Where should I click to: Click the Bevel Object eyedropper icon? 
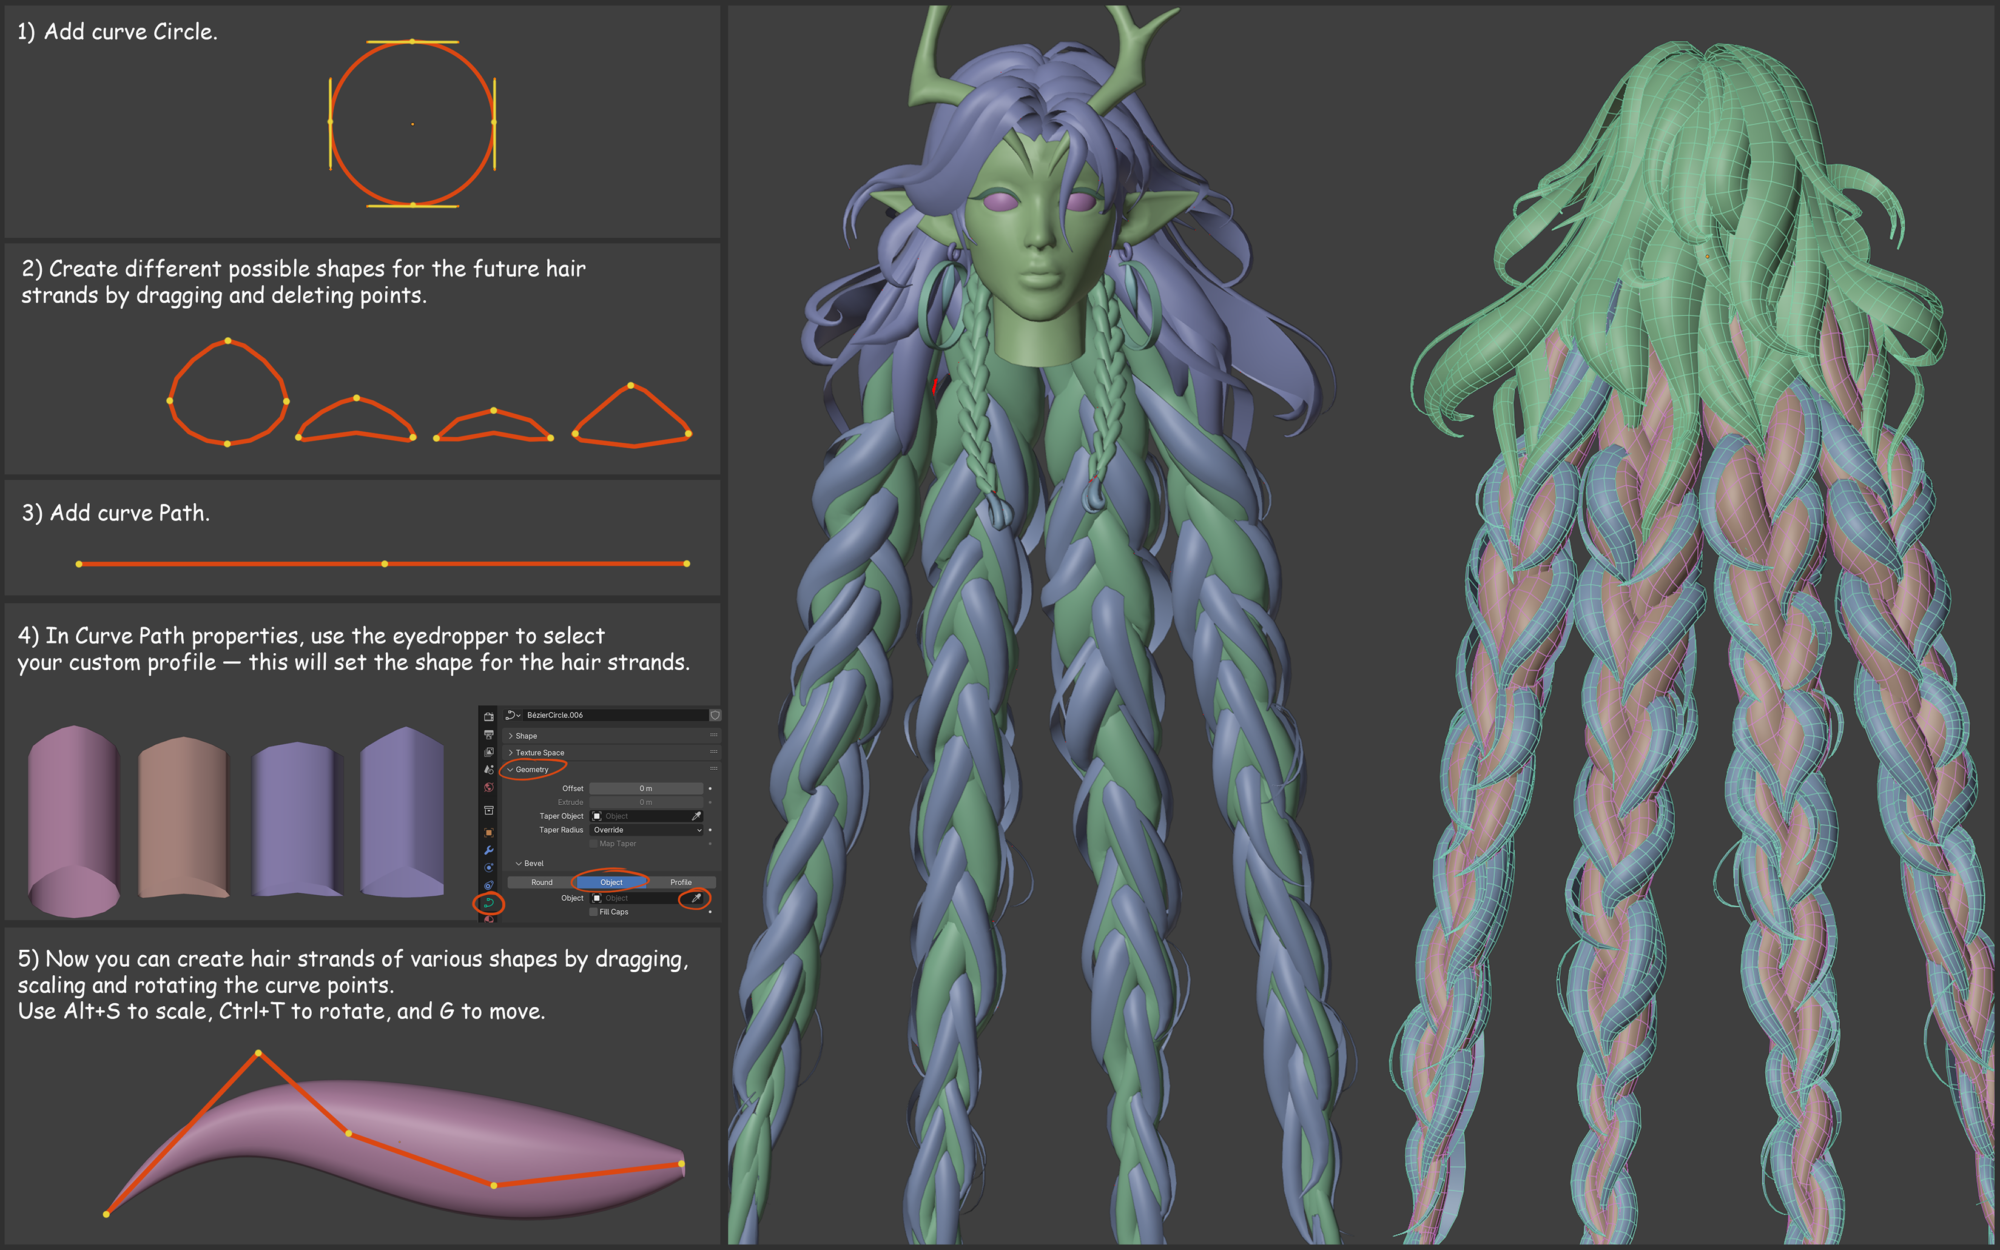click(696, 898)
